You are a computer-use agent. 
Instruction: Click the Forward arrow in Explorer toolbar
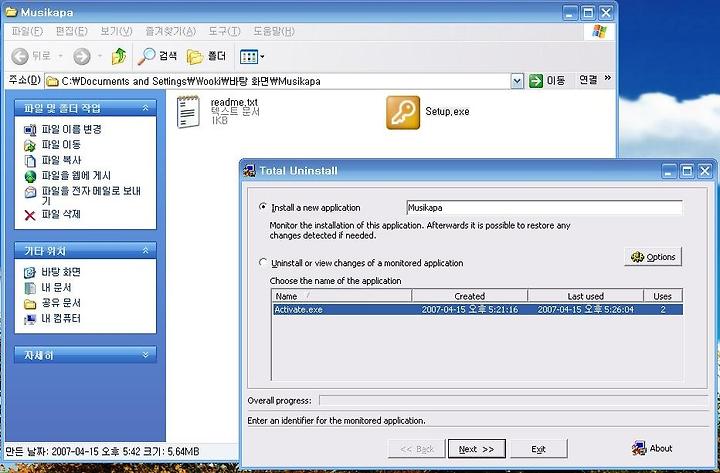(x=82, y=56)
